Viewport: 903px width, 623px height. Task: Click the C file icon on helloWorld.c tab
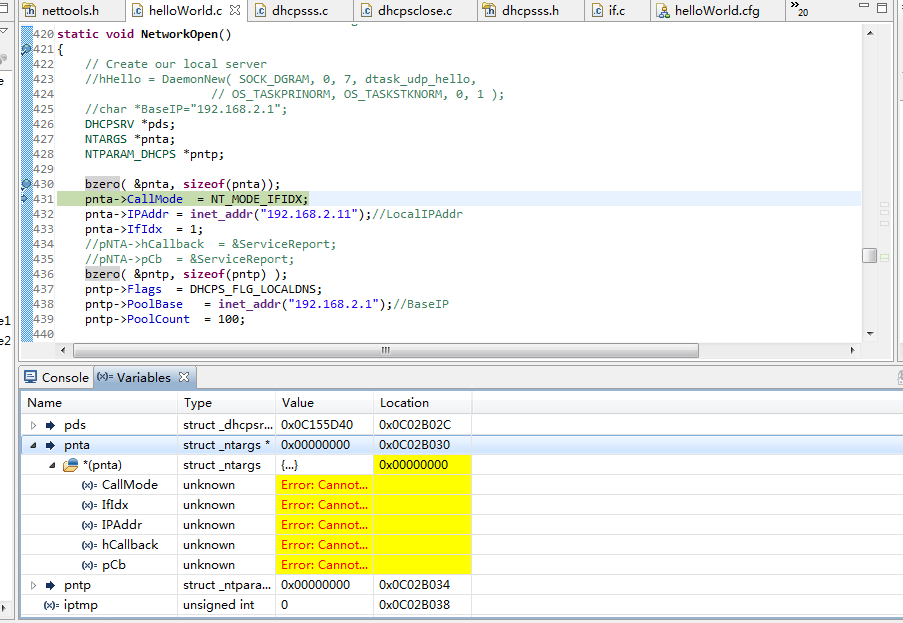click(137, 12)
